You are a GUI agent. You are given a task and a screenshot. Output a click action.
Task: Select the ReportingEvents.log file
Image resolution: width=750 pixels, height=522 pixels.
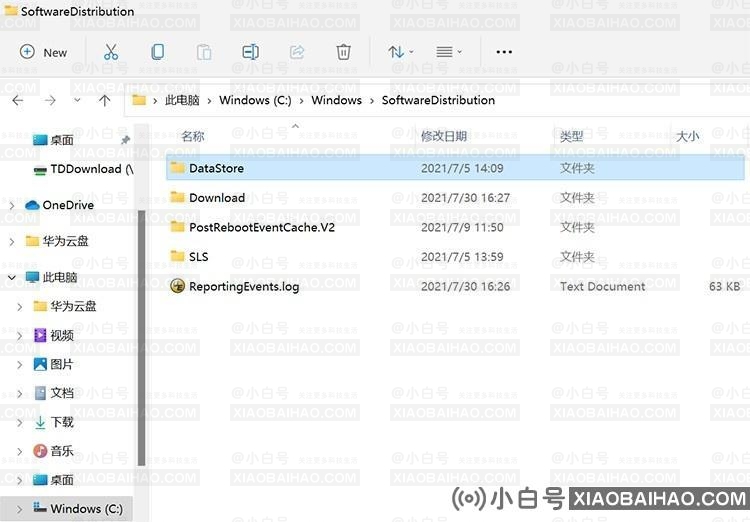(455, 287)
